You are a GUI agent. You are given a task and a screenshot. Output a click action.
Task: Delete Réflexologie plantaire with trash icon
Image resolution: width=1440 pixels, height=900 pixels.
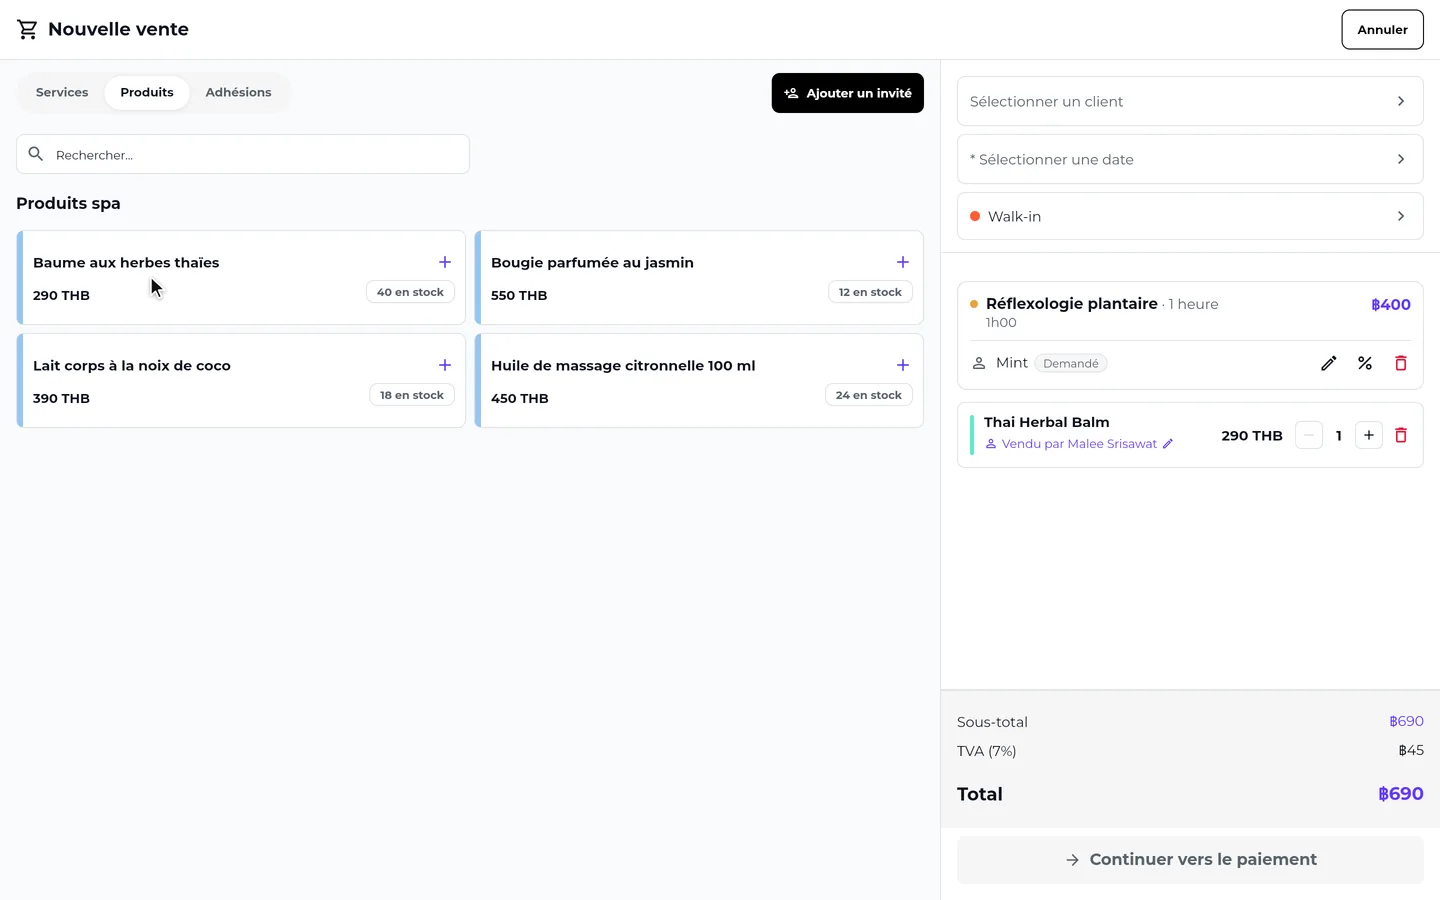[x=1401, y=363]
